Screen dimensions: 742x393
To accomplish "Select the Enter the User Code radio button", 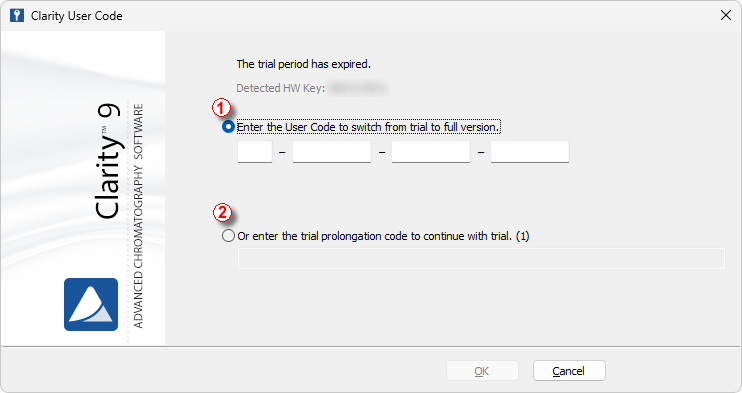I will pyautogui.click(x=228, y=127).
